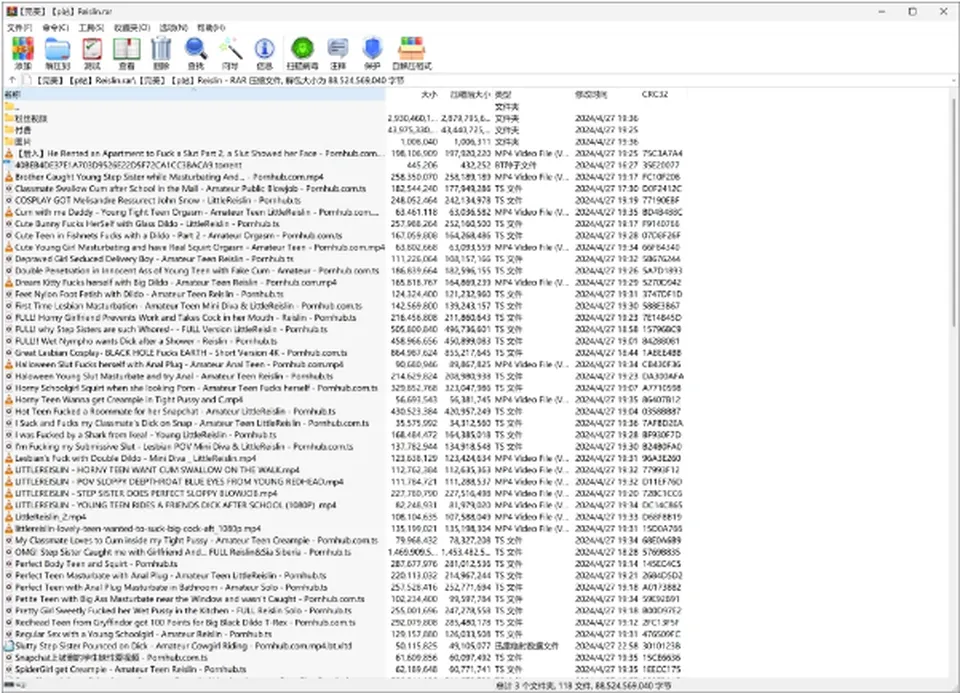960x693 pixels.
Task: Select the LittleReislin_2.mp4 file name
Action: point(51,517)
